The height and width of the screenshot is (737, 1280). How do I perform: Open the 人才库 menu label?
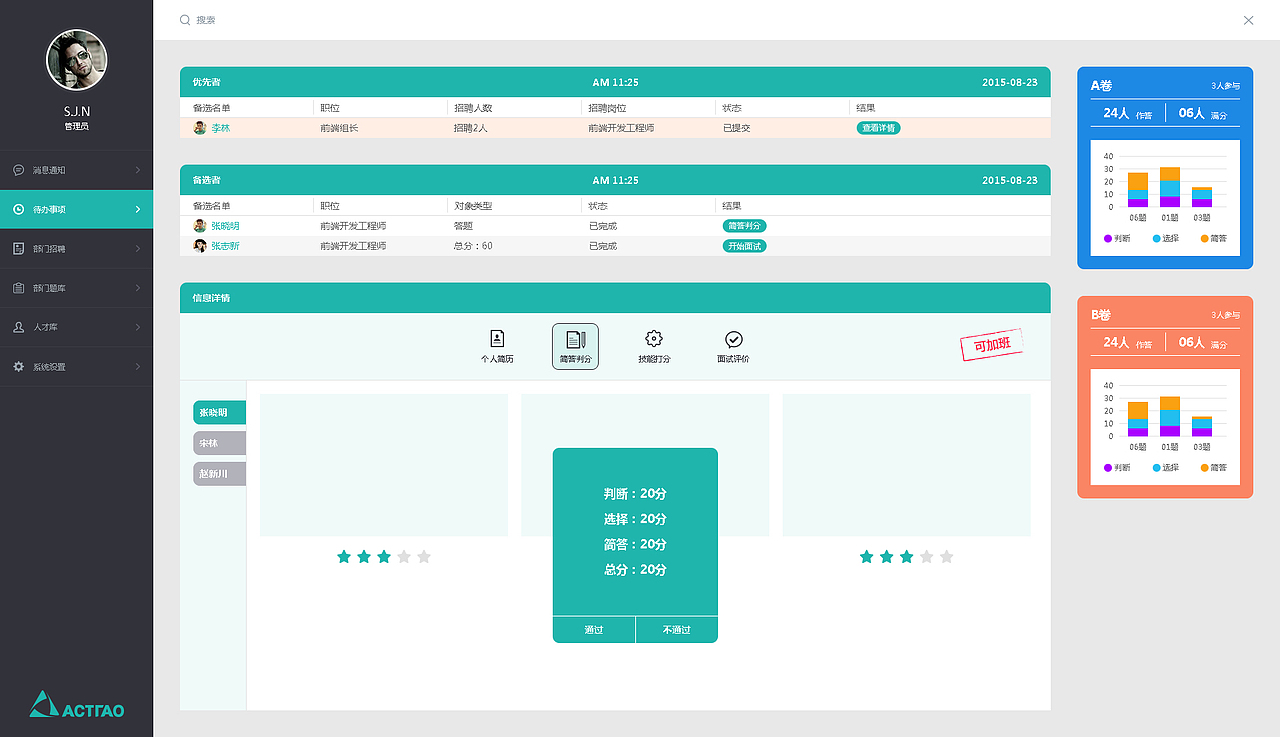click(45, 327)
